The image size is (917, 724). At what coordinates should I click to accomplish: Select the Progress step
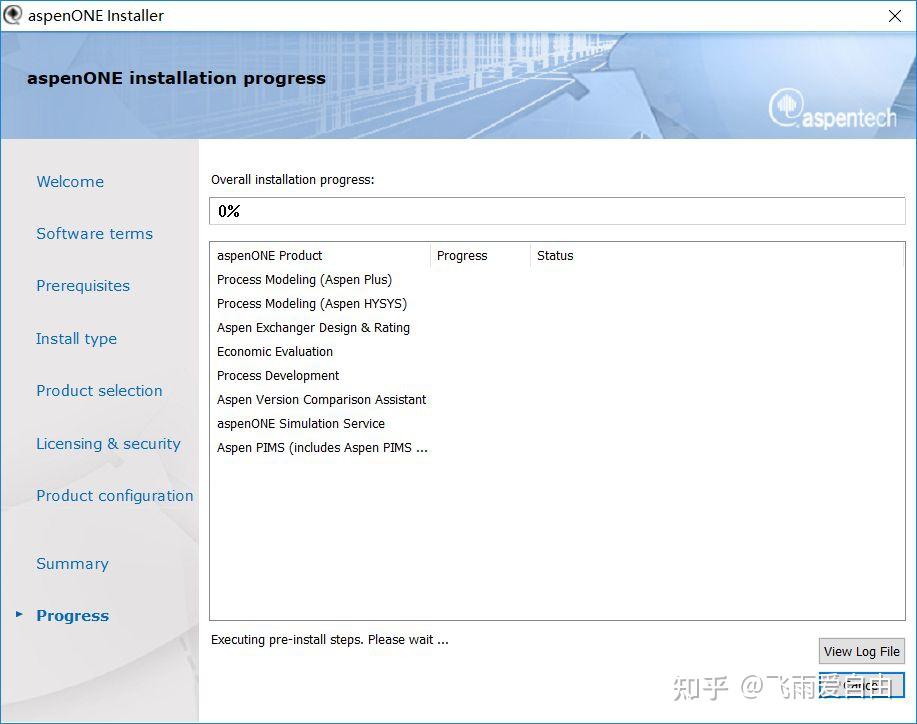[72, 615]
